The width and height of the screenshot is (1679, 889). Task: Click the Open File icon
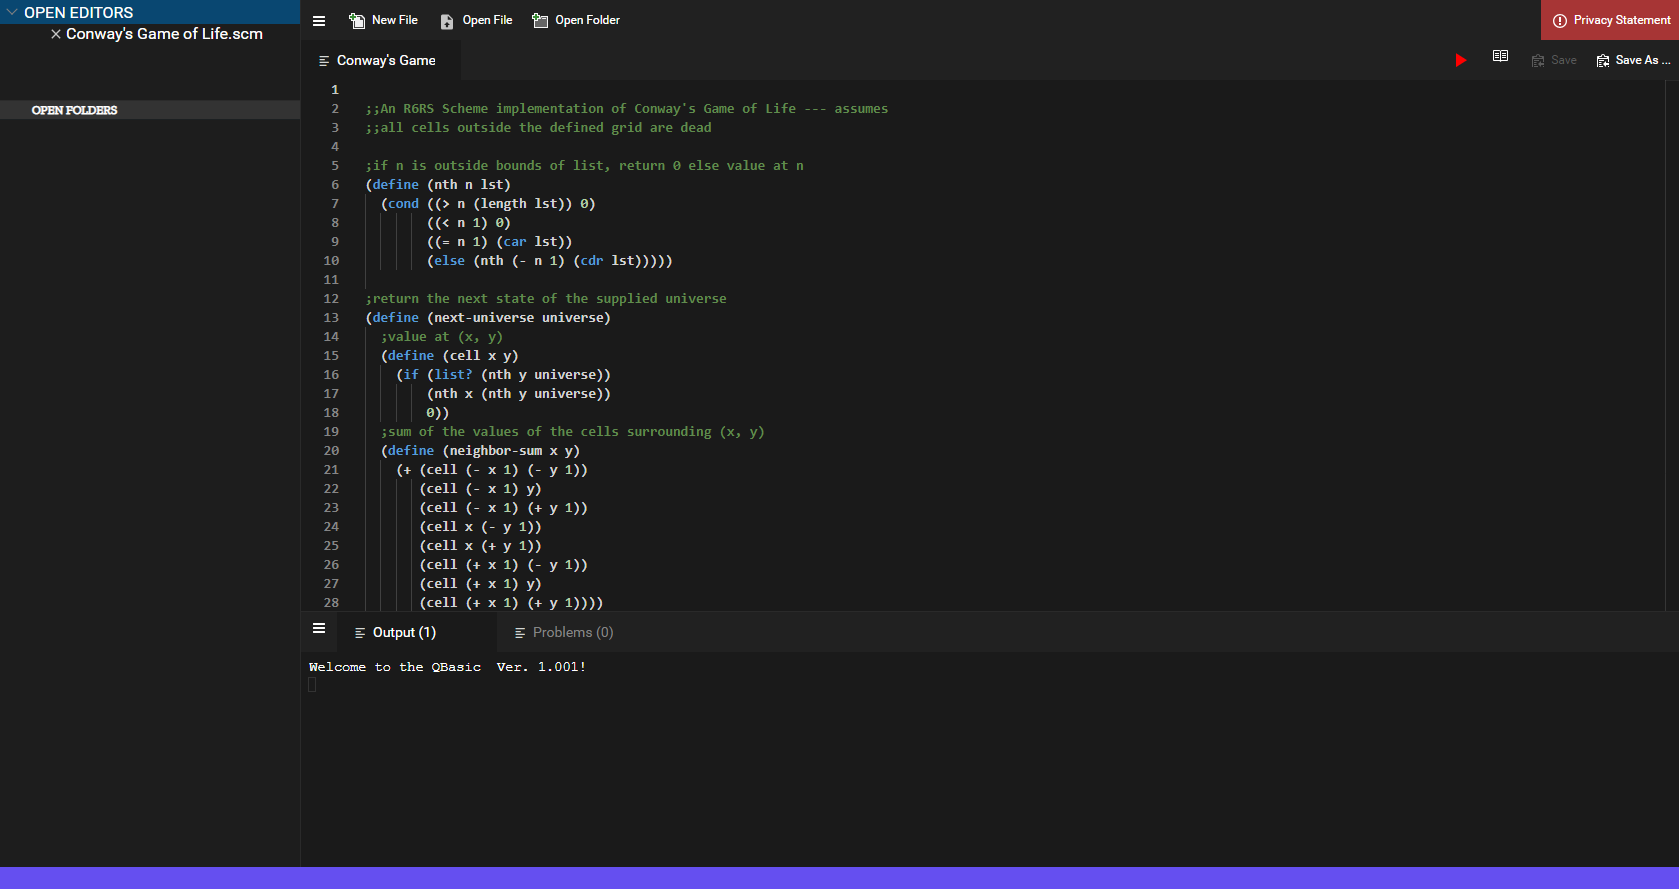(x=447, y=21)
